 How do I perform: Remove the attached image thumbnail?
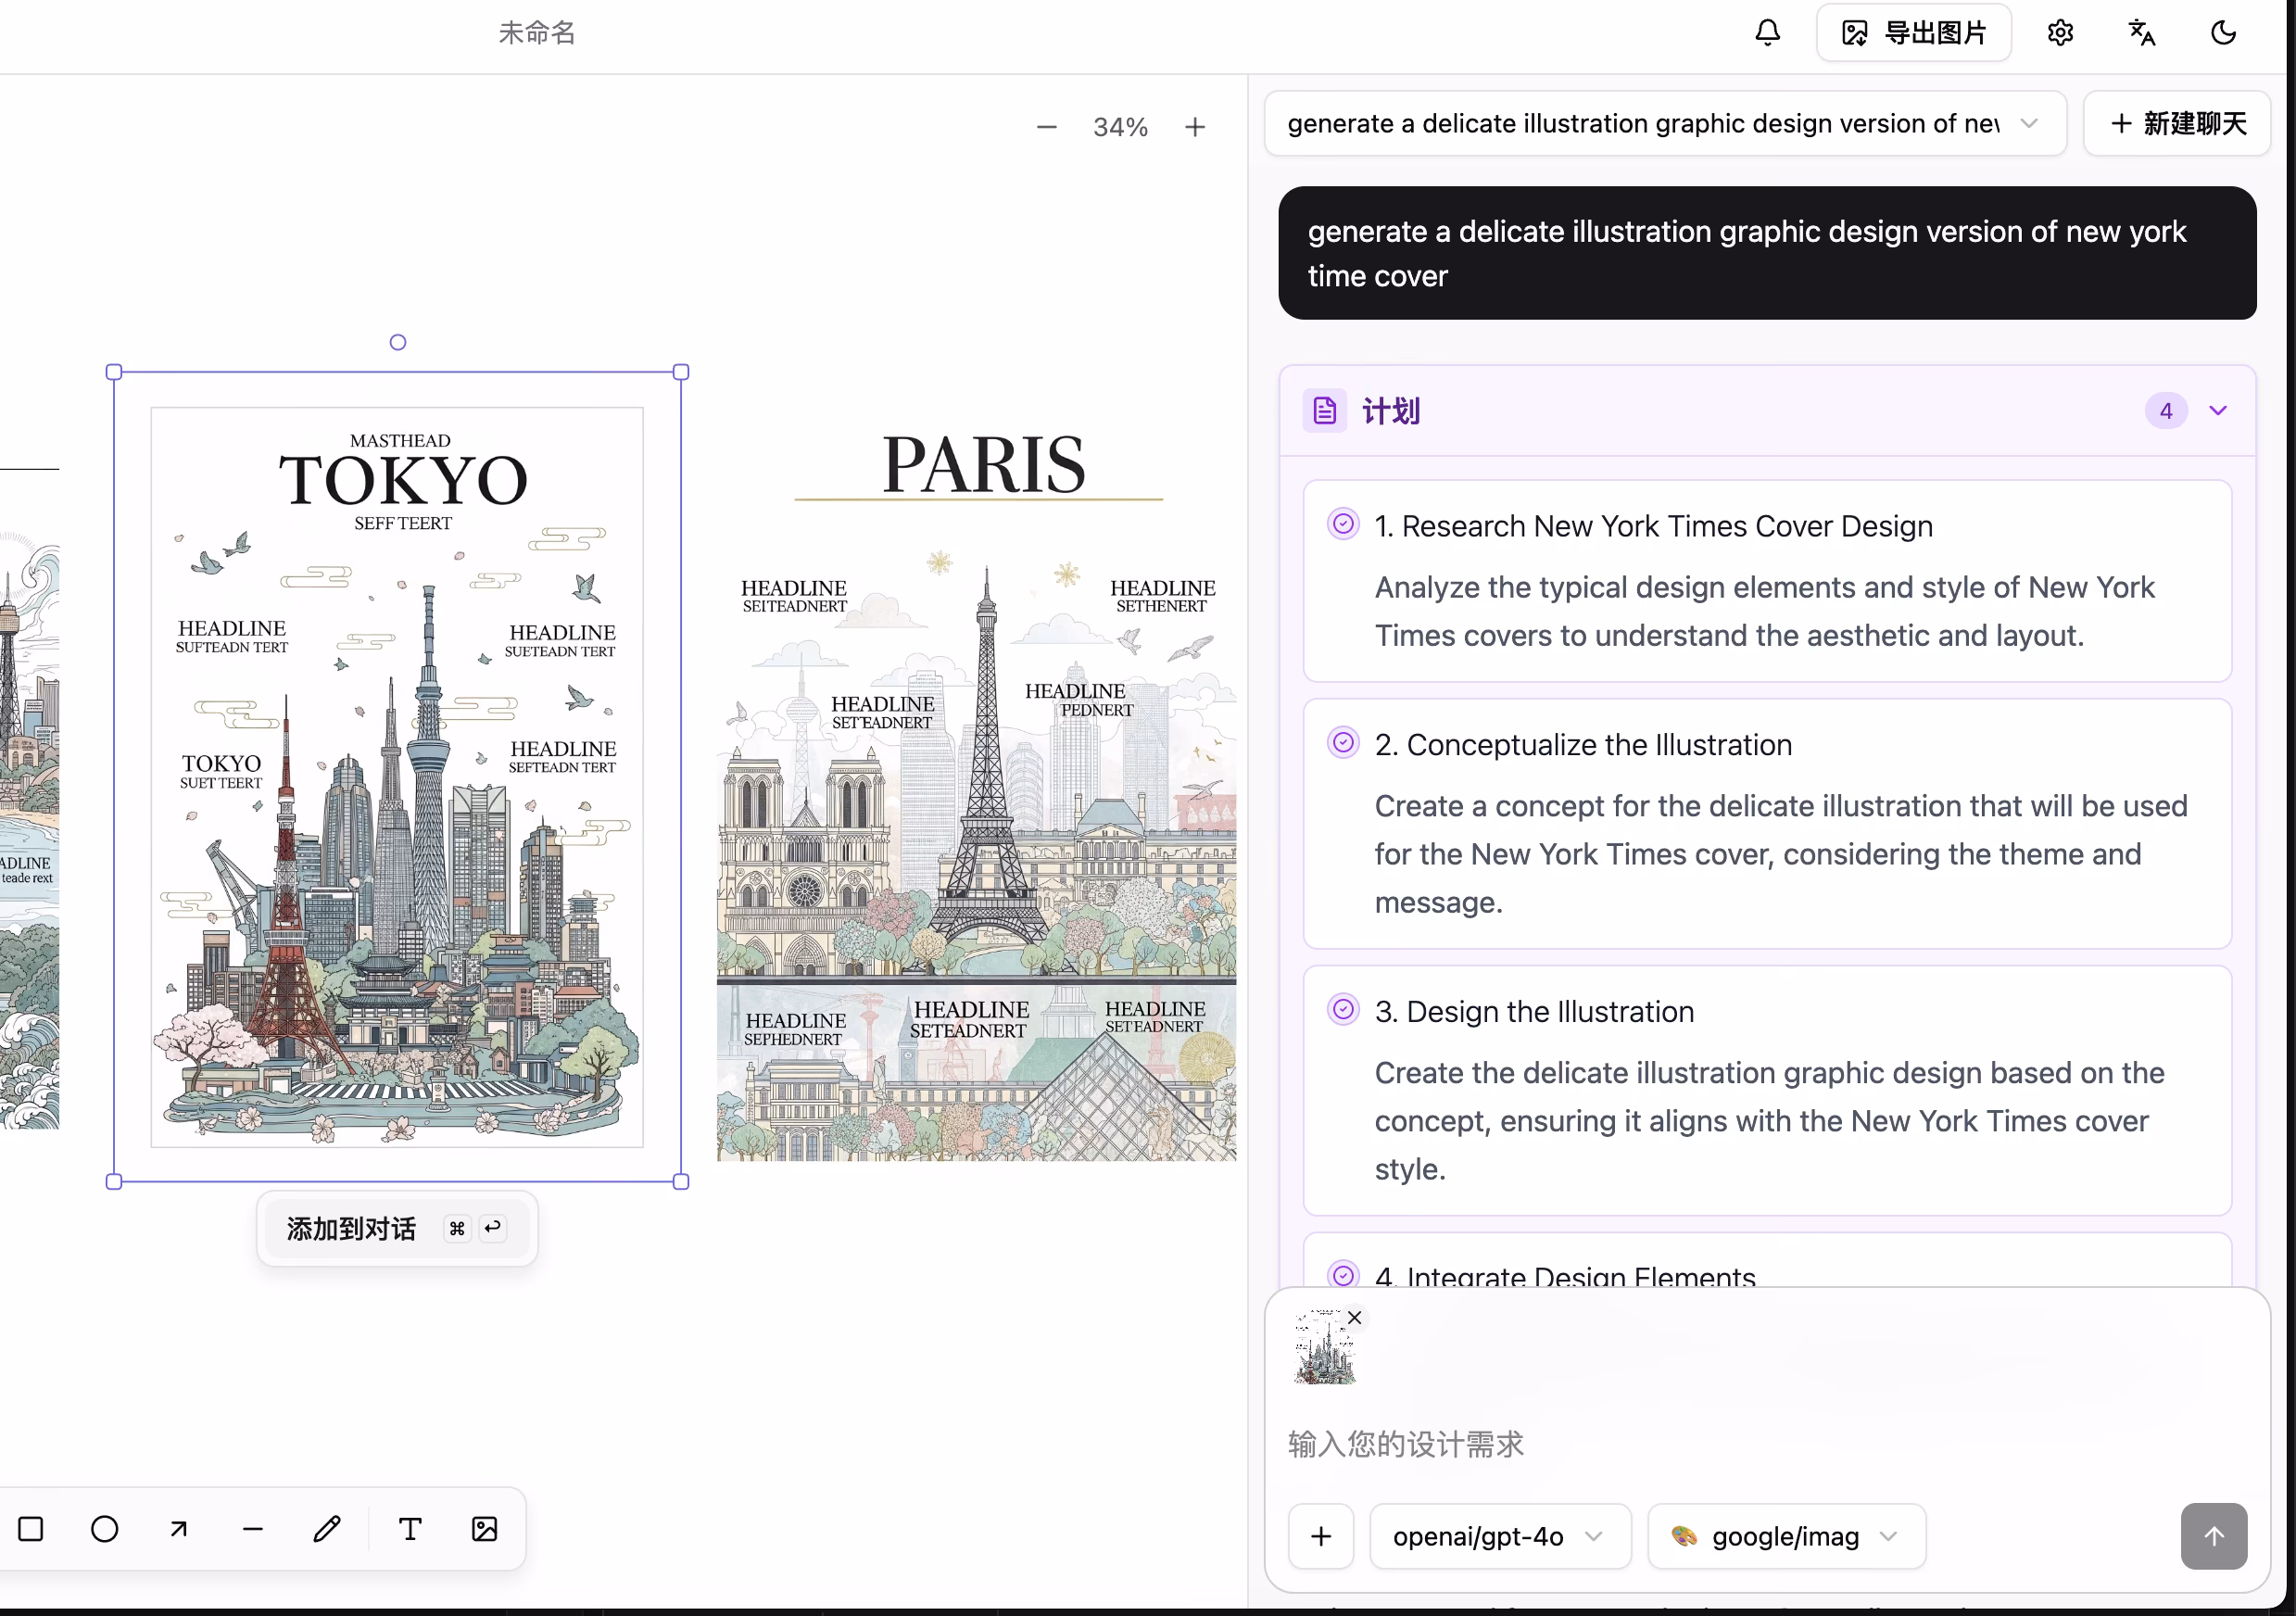click(x=1354, y=1318)
